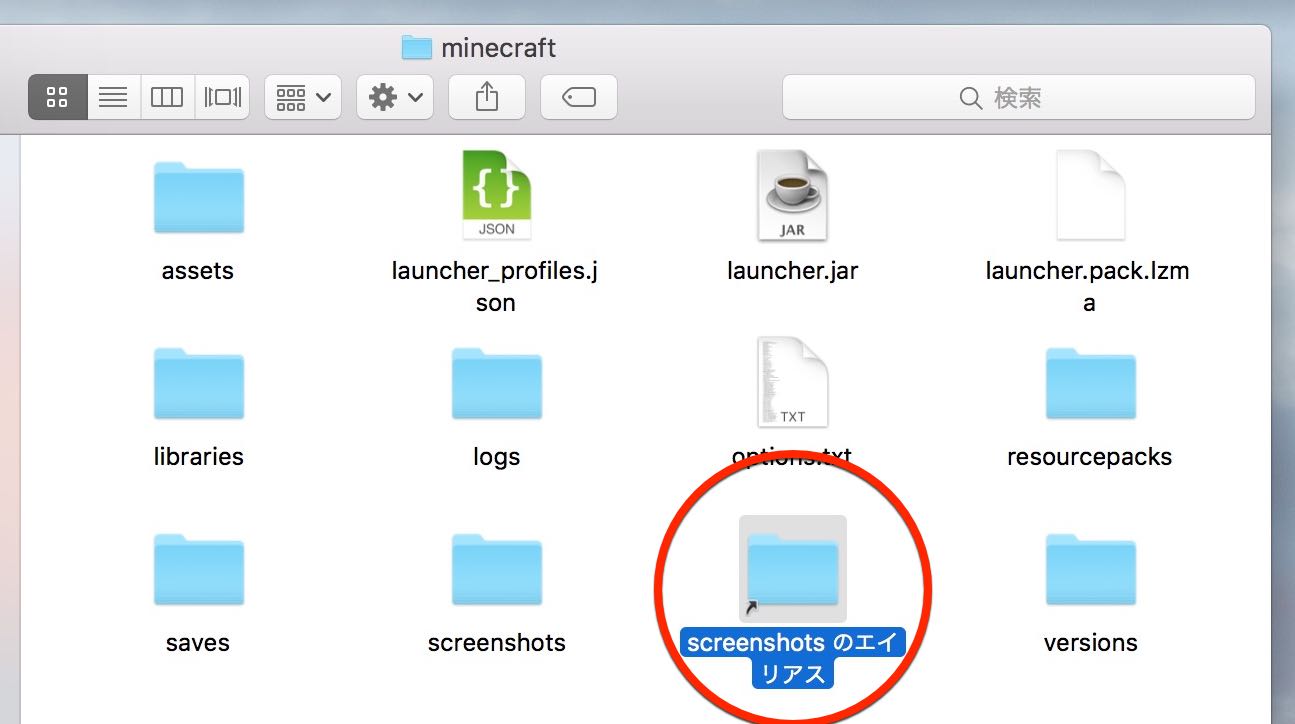
Task: Open the item arrangement dropdown
Action: click(303, 97)
